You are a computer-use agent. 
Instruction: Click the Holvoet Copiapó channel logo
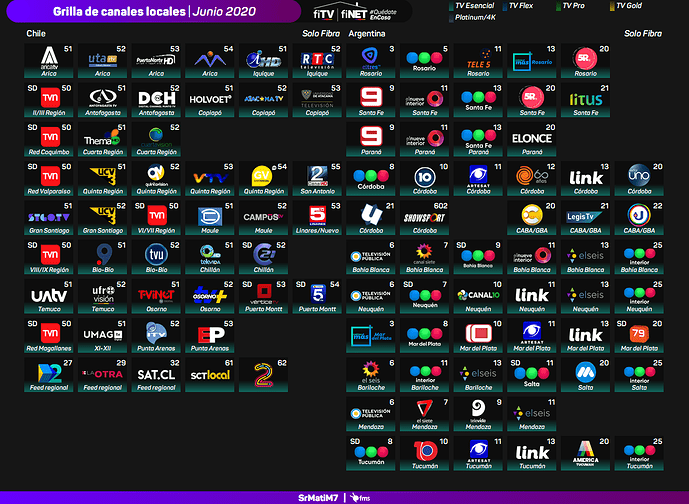coord(210,99)
